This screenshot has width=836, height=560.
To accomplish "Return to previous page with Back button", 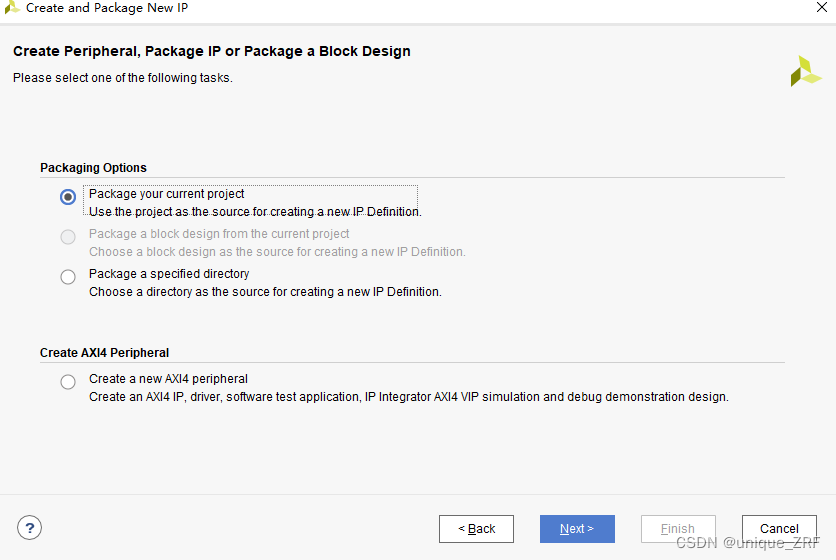I will (476, 529).
